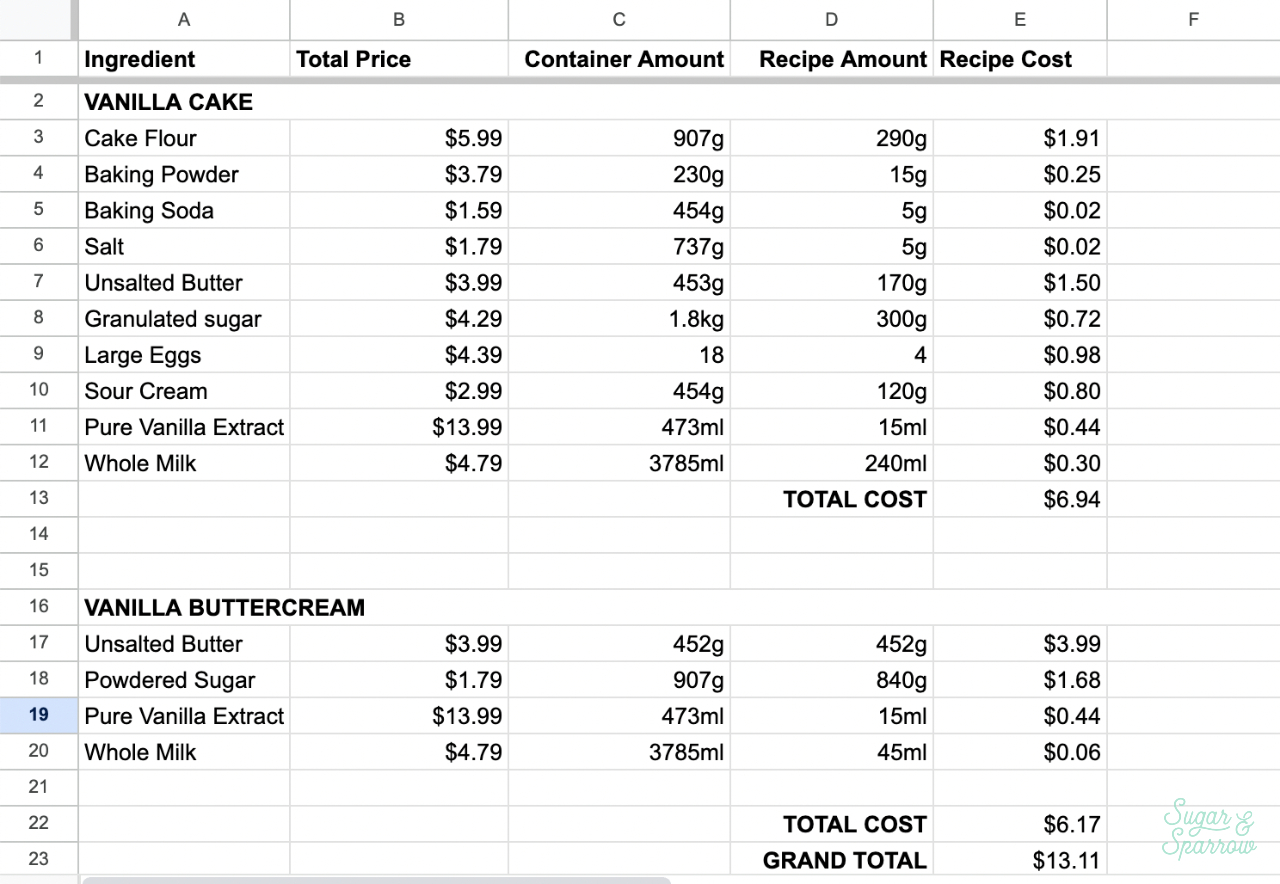
Task: Select the GRAND TOTAL $13.11 cell
Action: click(x=1019, y=860)
